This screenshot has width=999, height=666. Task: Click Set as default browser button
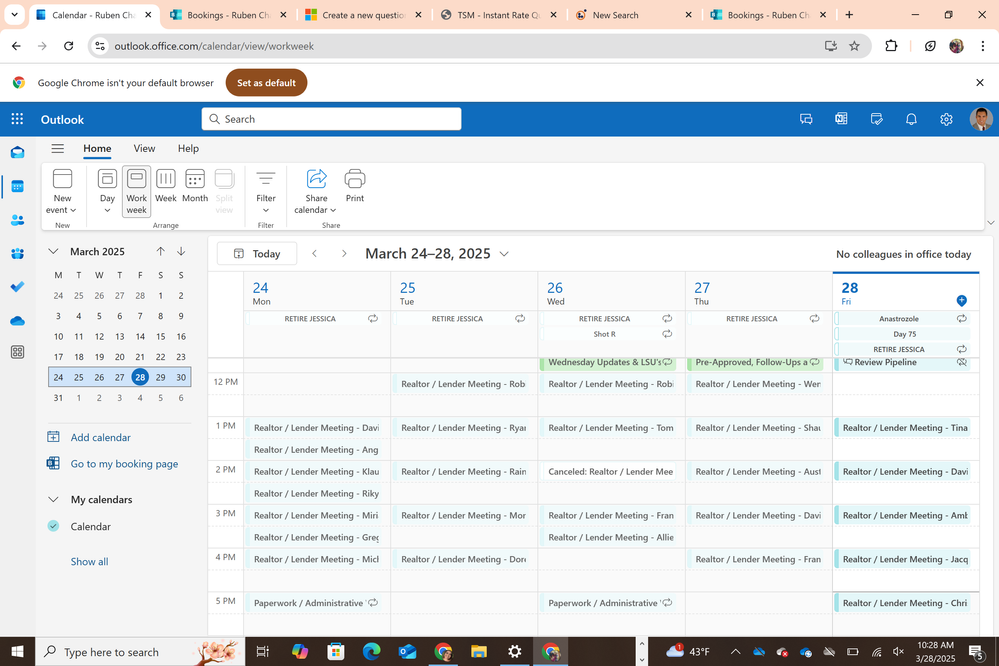266,83
